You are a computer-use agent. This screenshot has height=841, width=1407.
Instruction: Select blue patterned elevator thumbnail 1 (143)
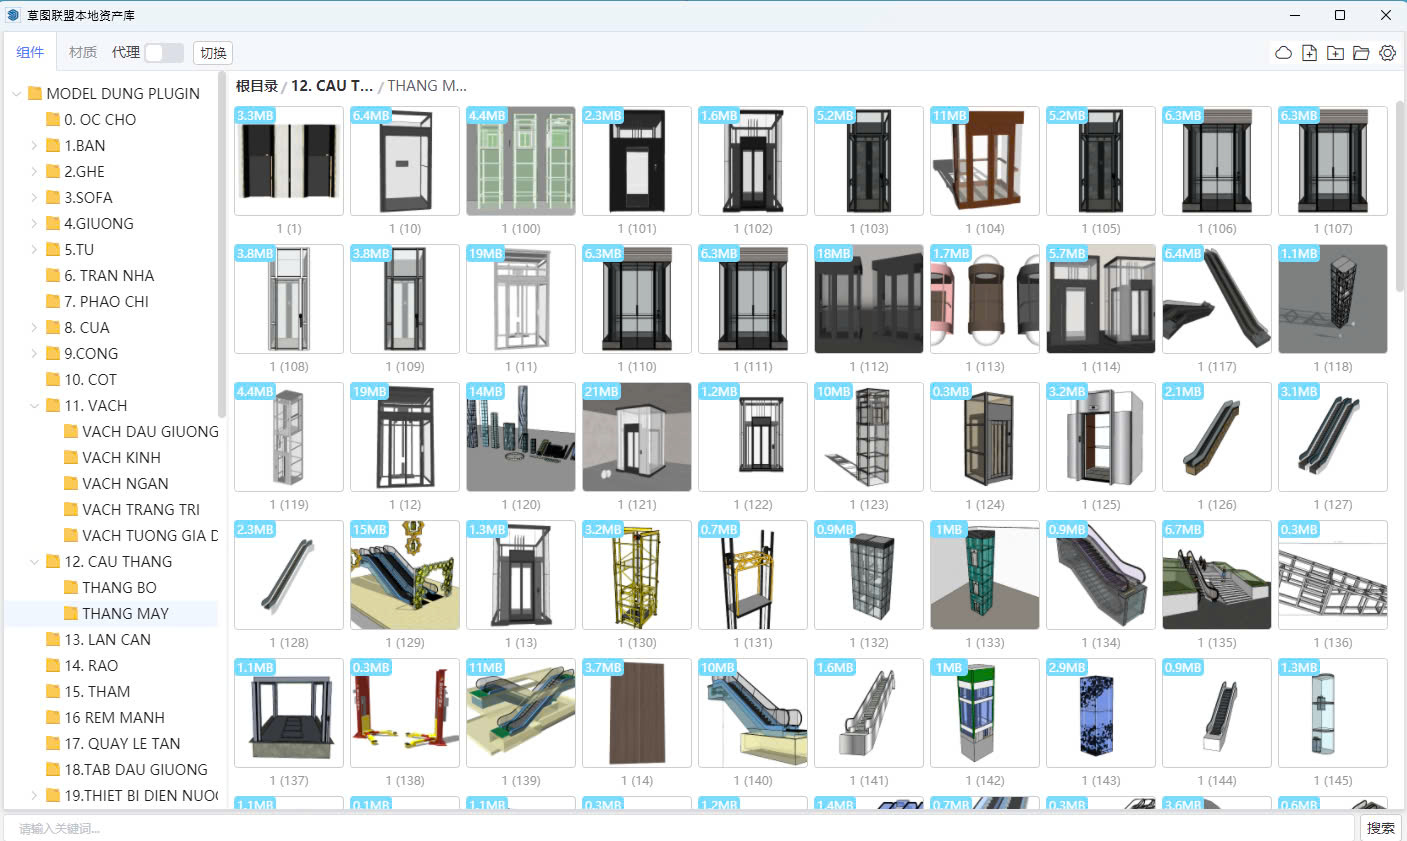[x=1101, y=713]
